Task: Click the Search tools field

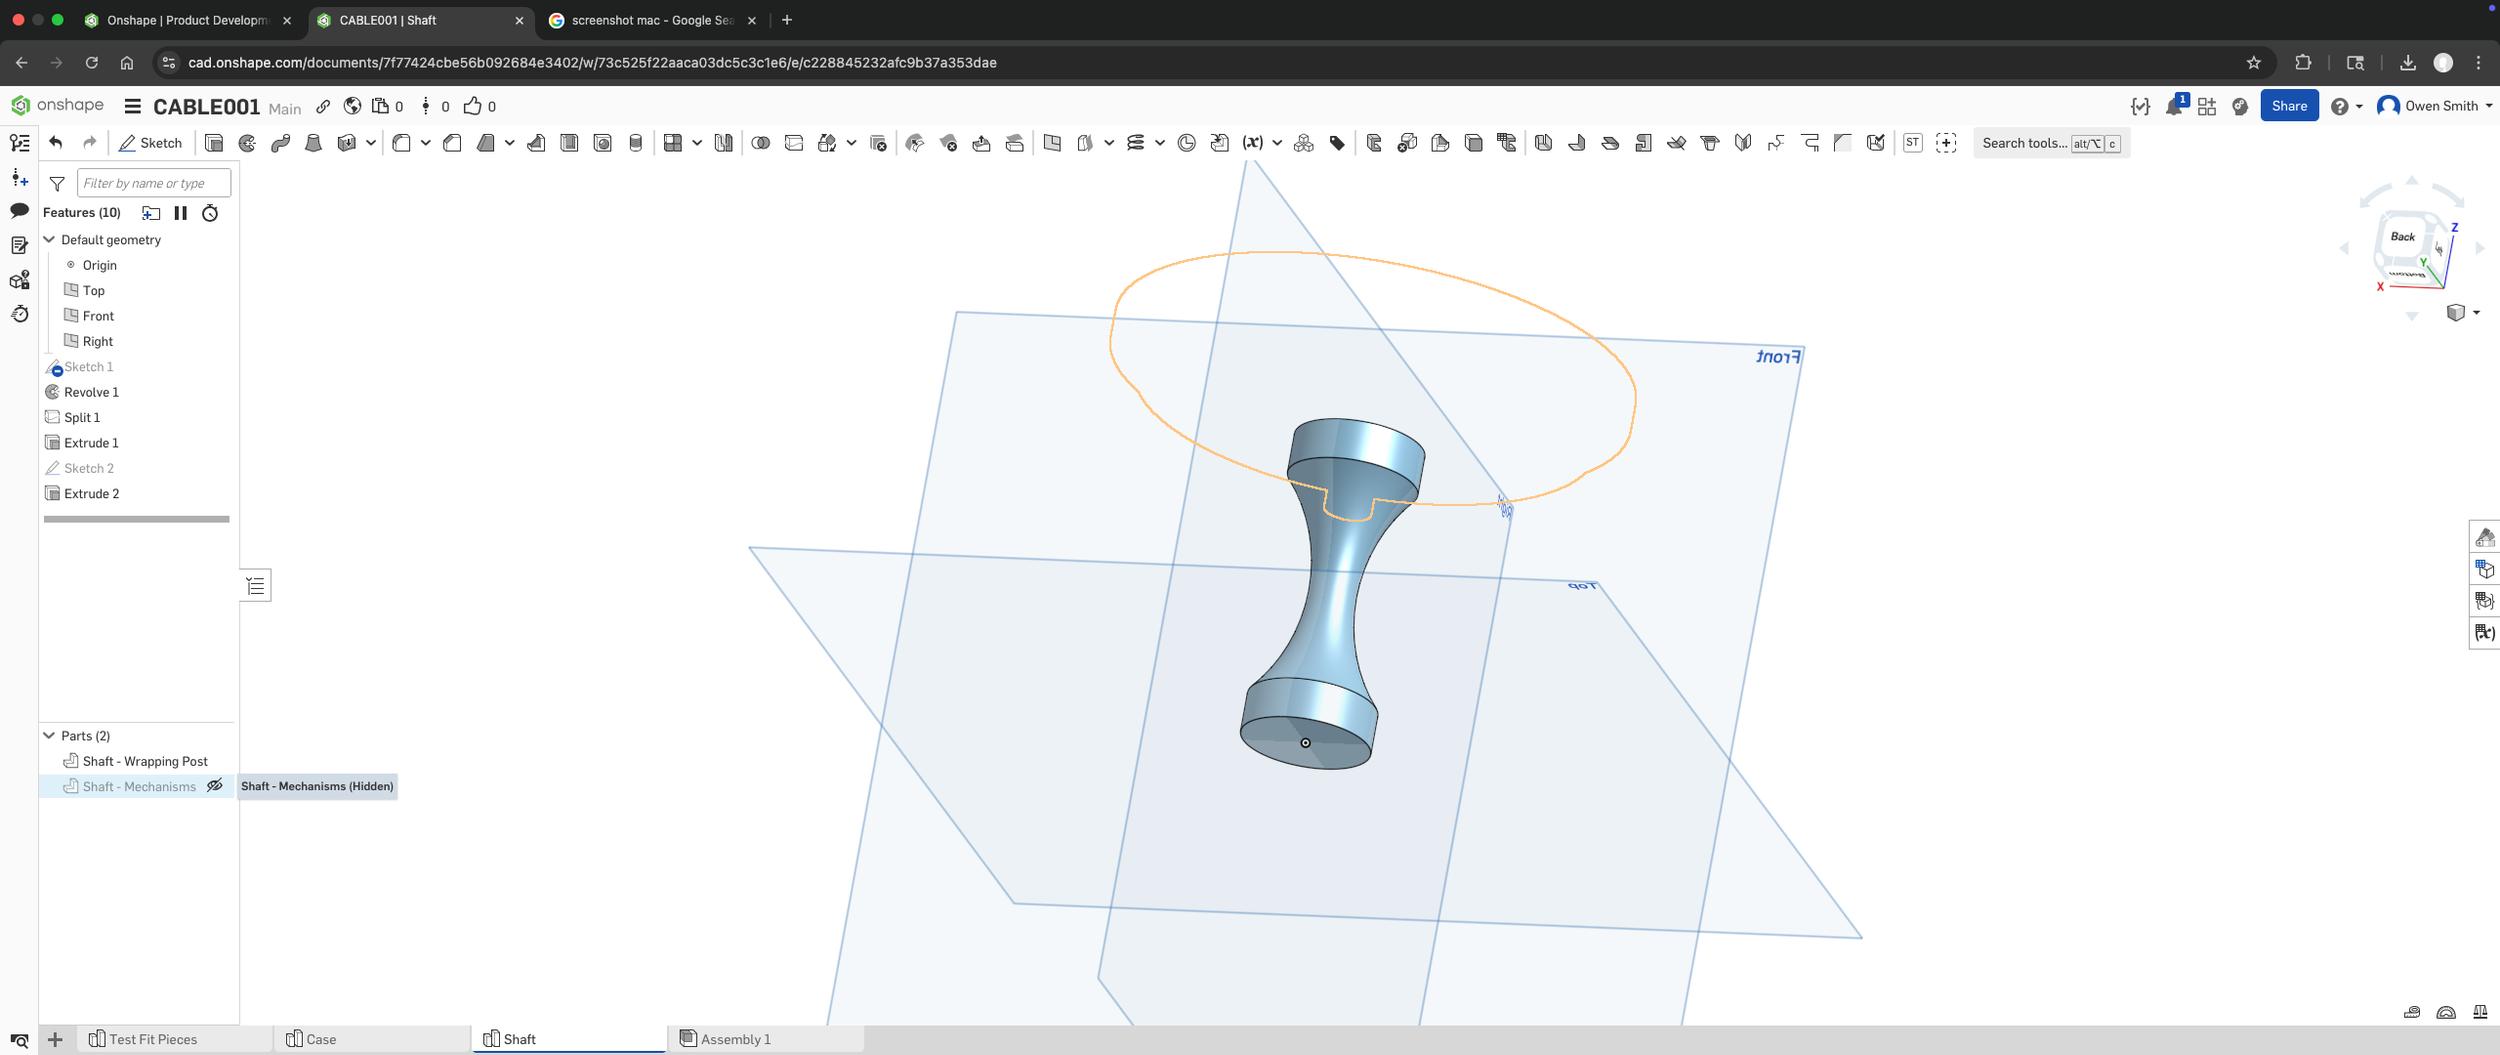Action: (2051, 143)
